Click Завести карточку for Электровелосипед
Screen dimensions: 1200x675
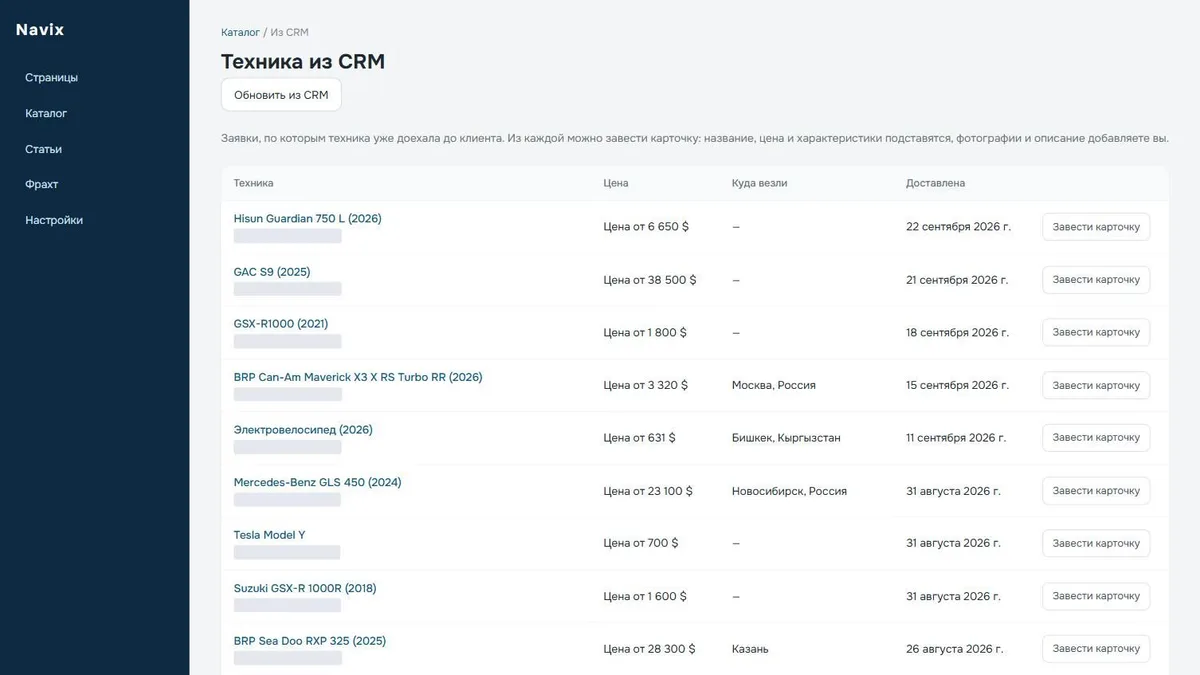[1096, 438]
